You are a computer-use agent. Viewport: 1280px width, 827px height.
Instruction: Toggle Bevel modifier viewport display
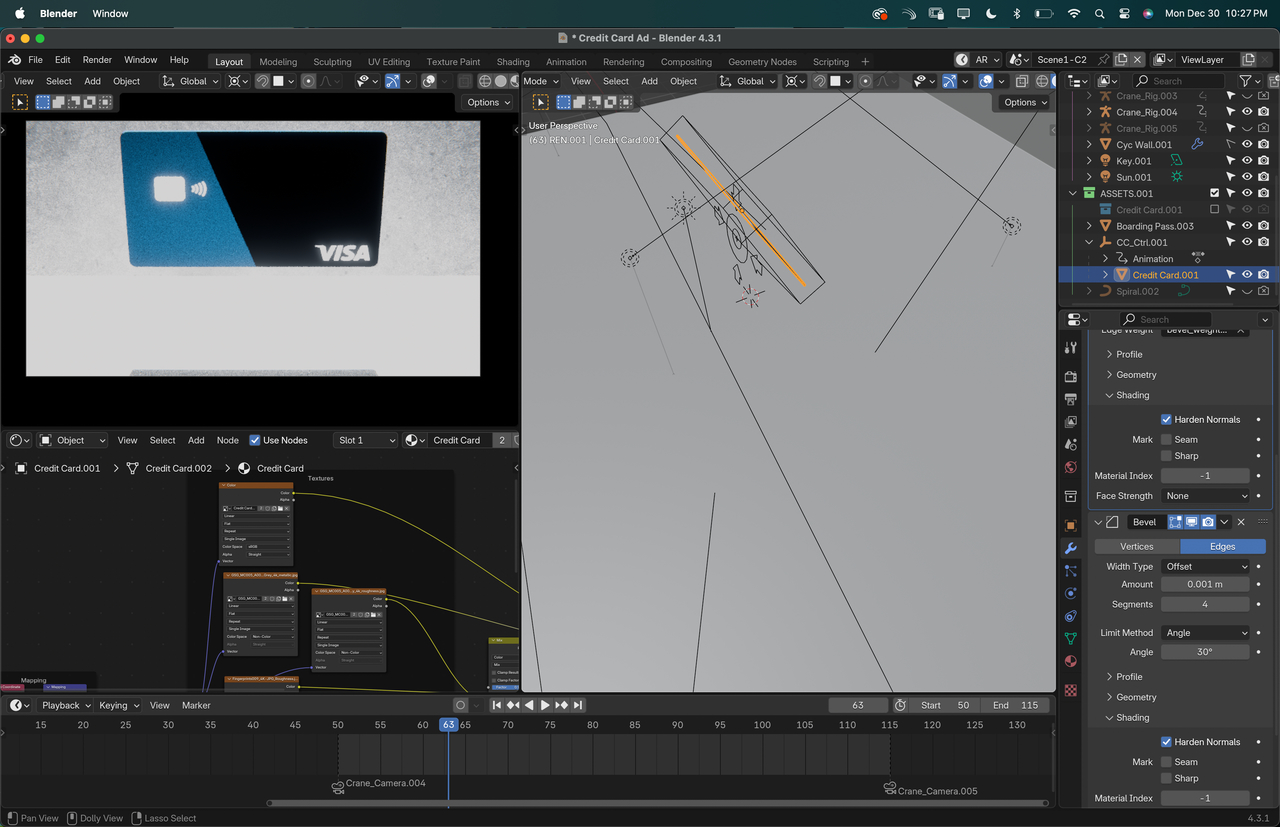tap(1192, 522)
